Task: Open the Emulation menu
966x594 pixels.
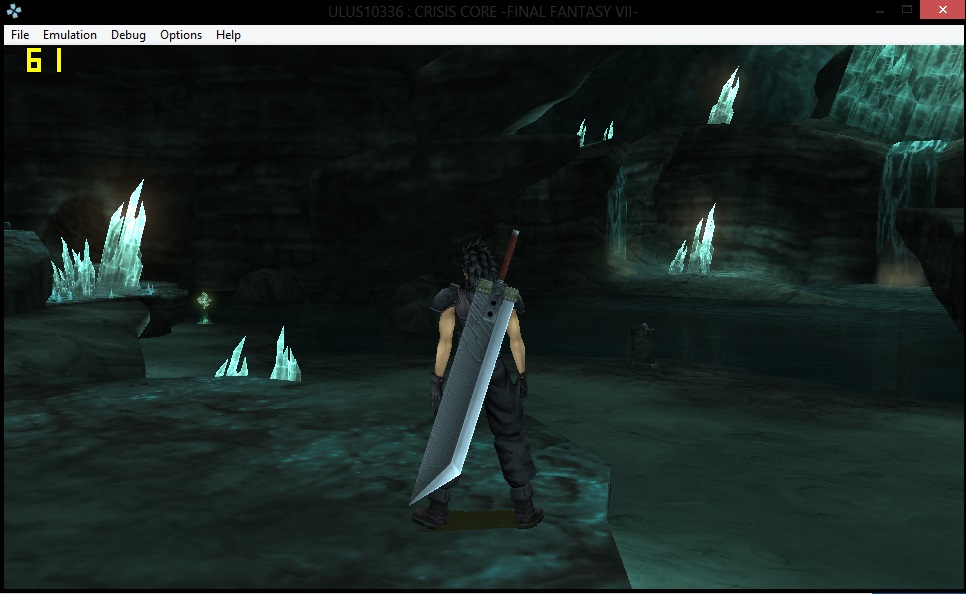Action: click(70, 35)
